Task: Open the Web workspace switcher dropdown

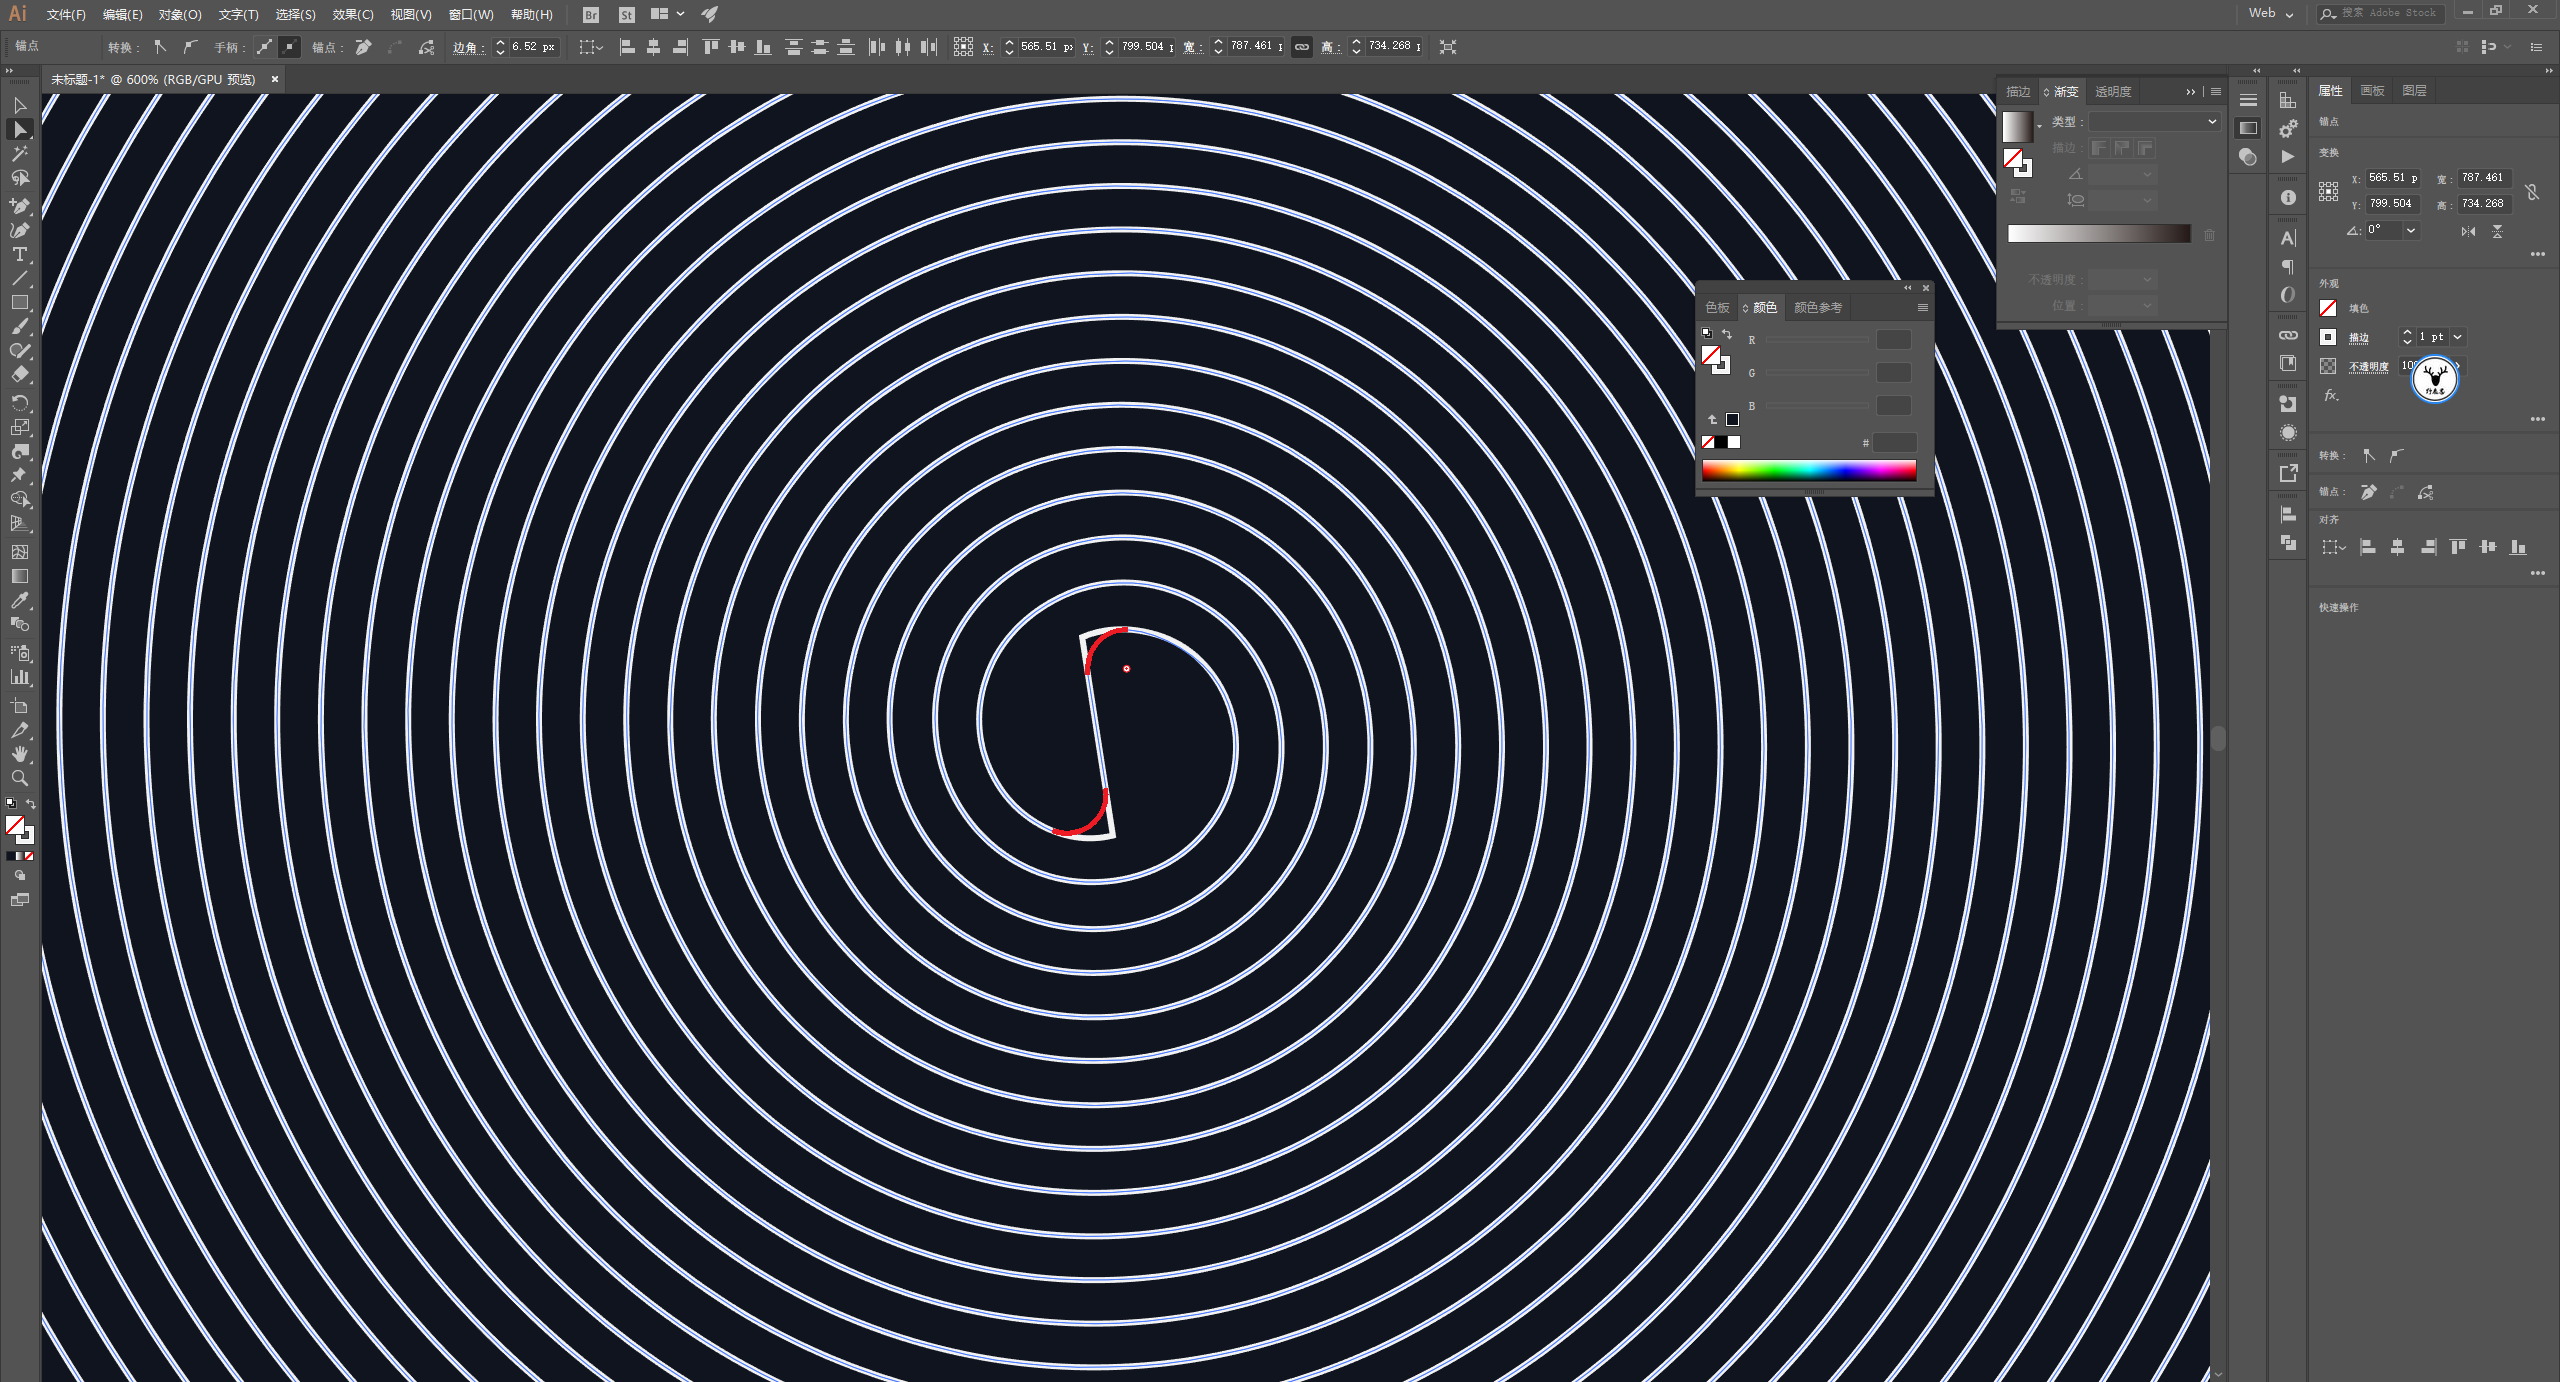Action: coord(2271,14)
